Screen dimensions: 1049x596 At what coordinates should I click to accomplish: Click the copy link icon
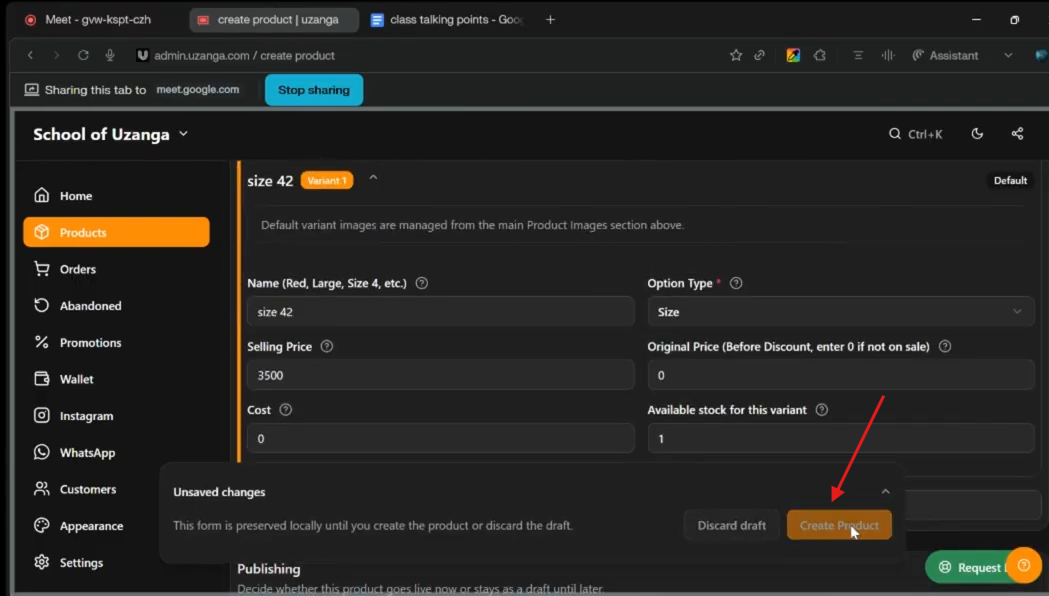click(759, 56)
